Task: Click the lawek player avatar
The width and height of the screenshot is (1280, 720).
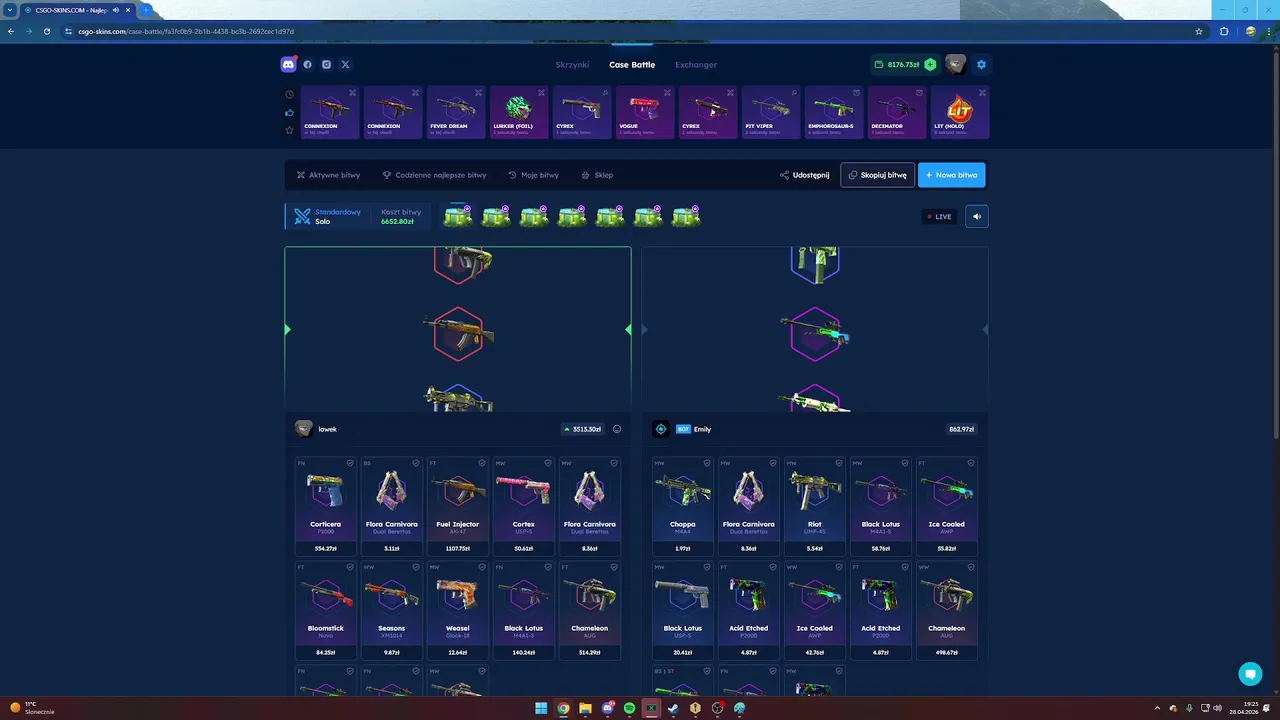Action: 304,429
